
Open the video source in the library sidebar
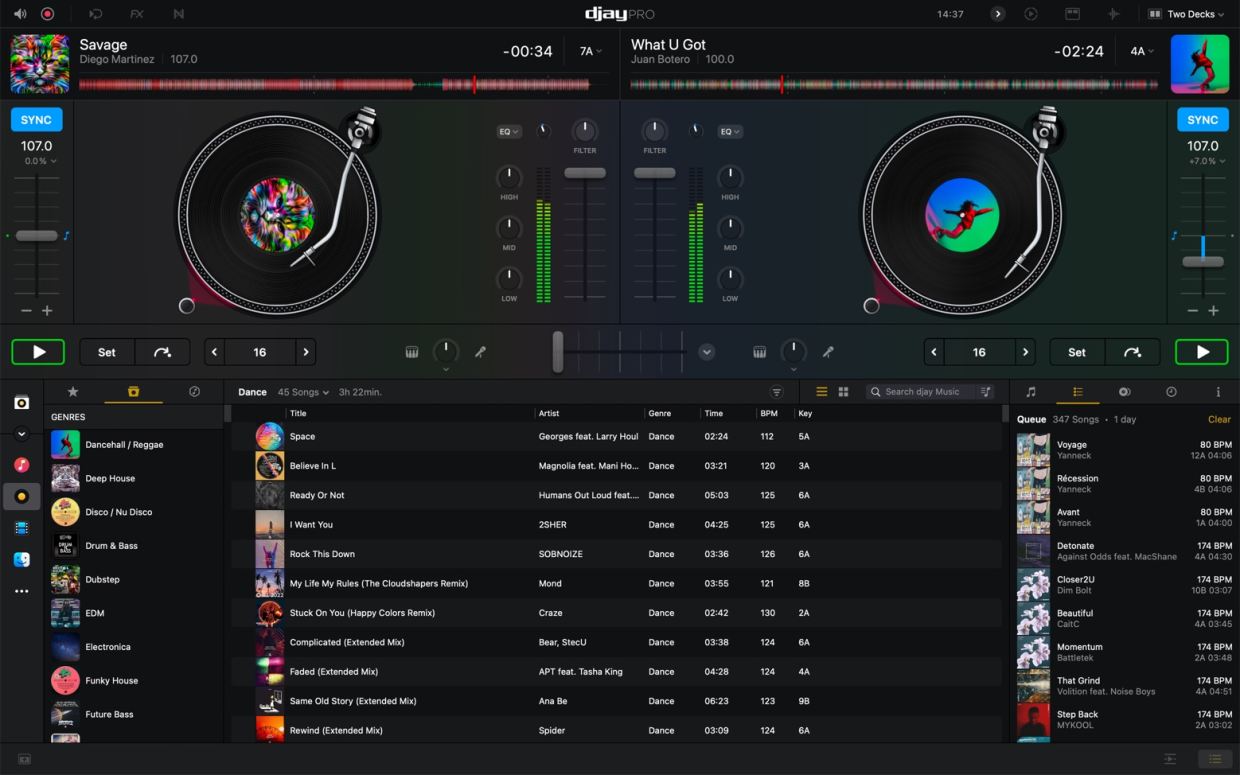21,528
